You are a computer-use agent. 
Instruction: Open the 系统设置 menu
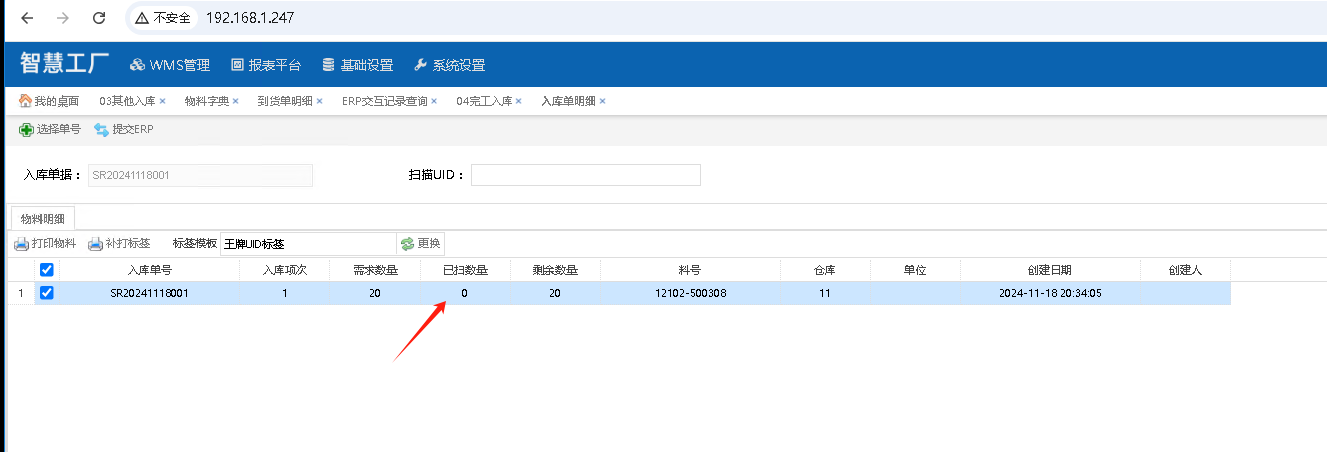point(449,65)
